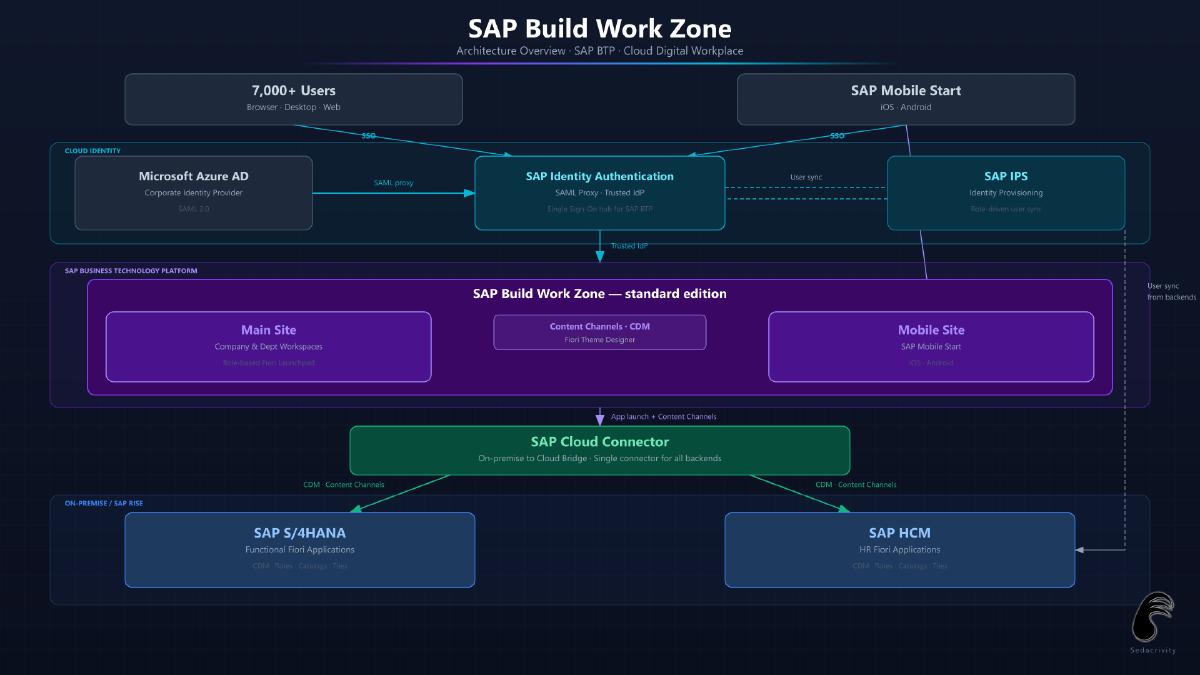Click the top SAP Mobile Start iOS/Android box
Viewport: 1200px width, 675px height.
906,98
